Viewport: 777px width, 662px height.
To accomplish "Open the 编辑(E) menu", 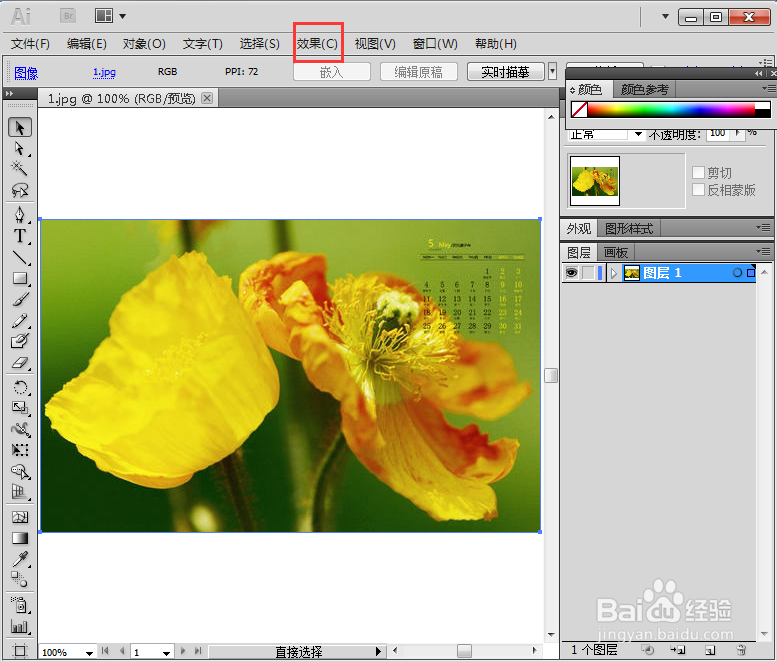I will pos(87,44).
